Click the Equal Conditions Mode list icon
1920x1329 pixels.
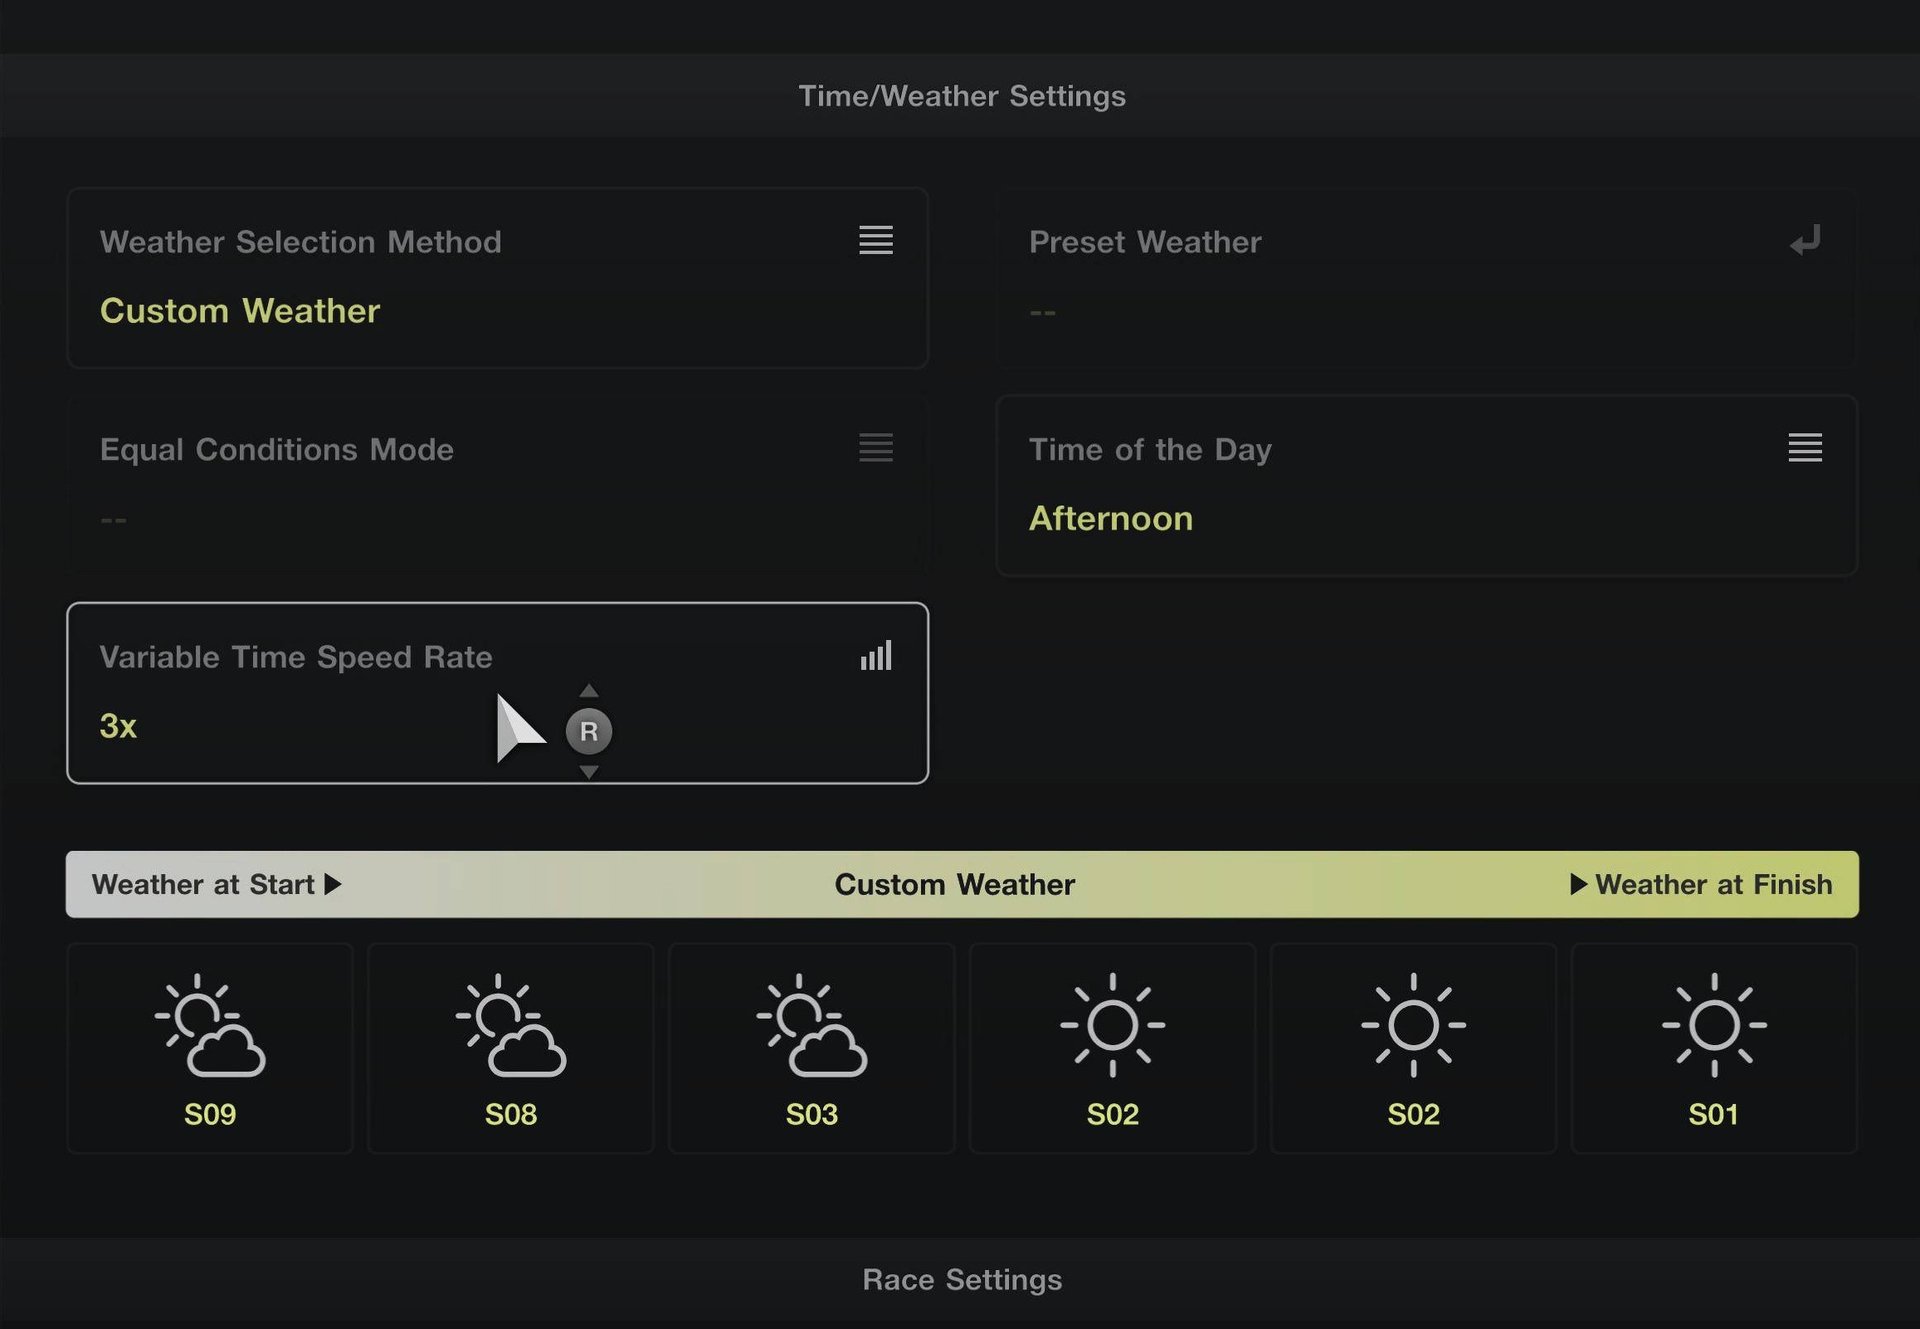(875, 447)
